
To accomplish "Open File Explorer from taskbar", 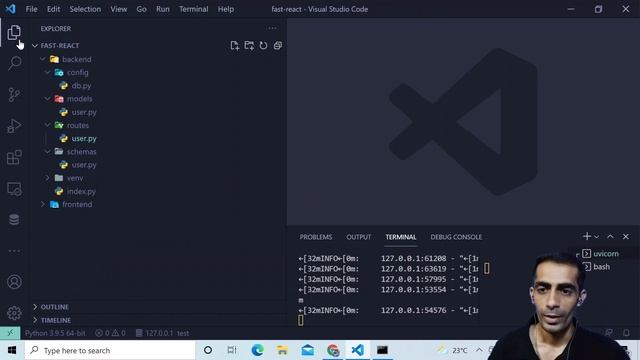I will (x=282, y=350).
